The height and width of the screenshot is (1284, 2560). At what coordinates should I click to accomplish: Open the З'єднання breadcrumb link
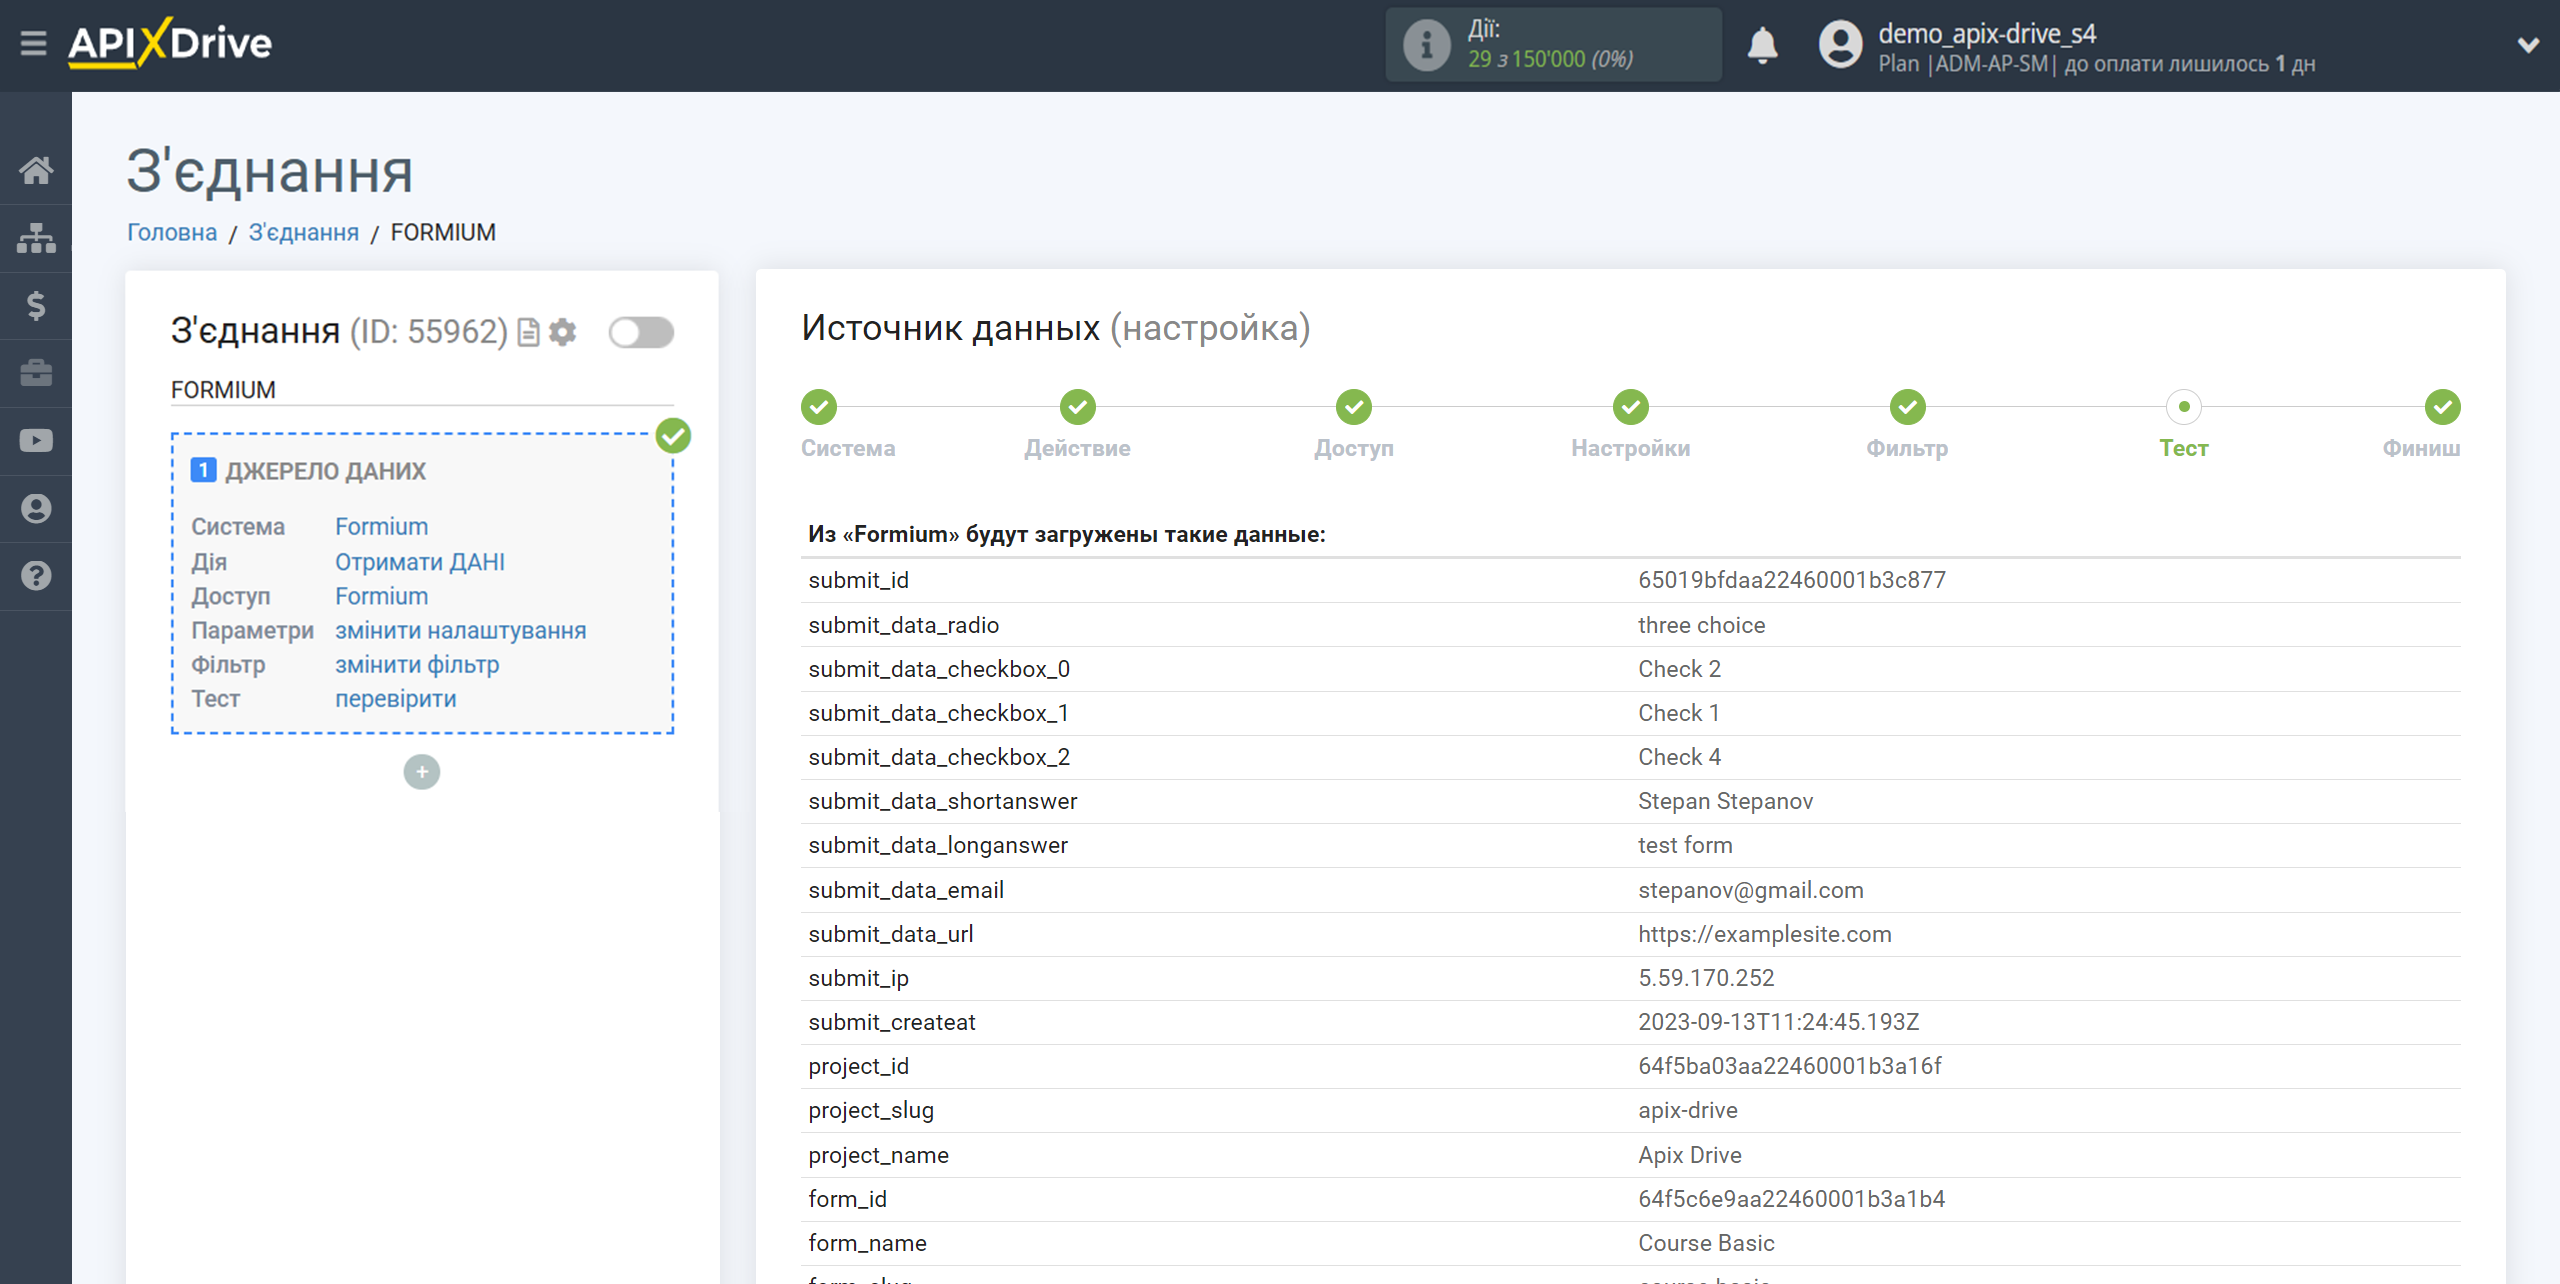click(x=303, y=232)
